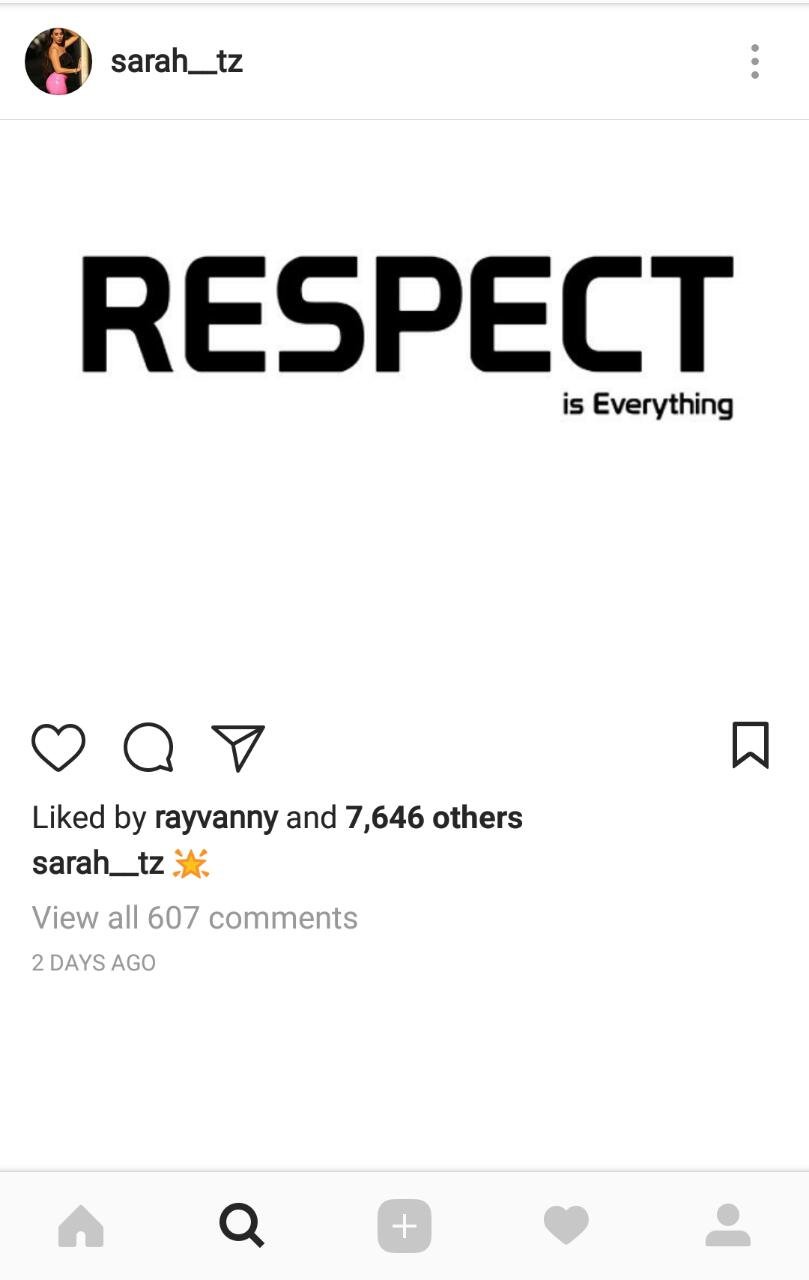
Task: Expand View all 607 comments
Action: 195,918
